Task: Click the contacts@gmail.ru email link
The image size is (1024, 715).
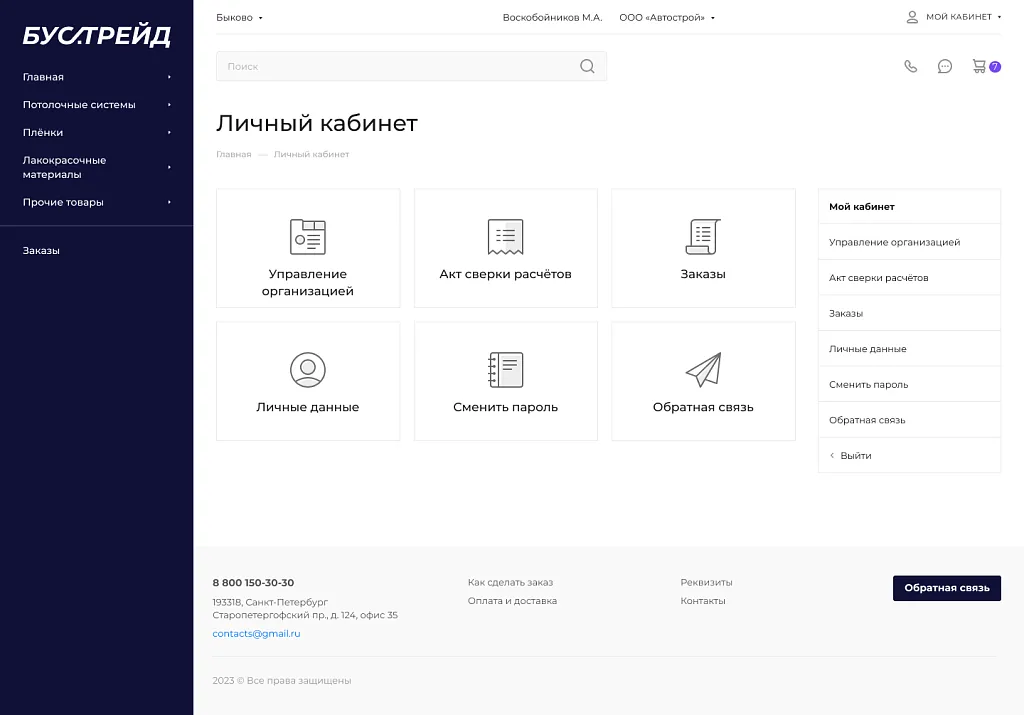Action: (x=256, y=634)
